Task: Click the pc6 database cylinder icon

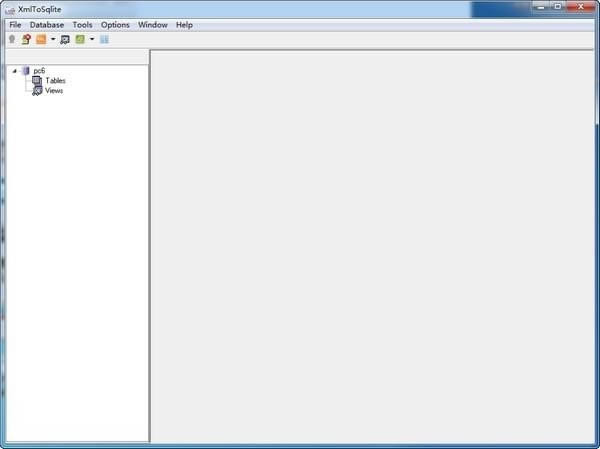Action: tap(26, 71)
